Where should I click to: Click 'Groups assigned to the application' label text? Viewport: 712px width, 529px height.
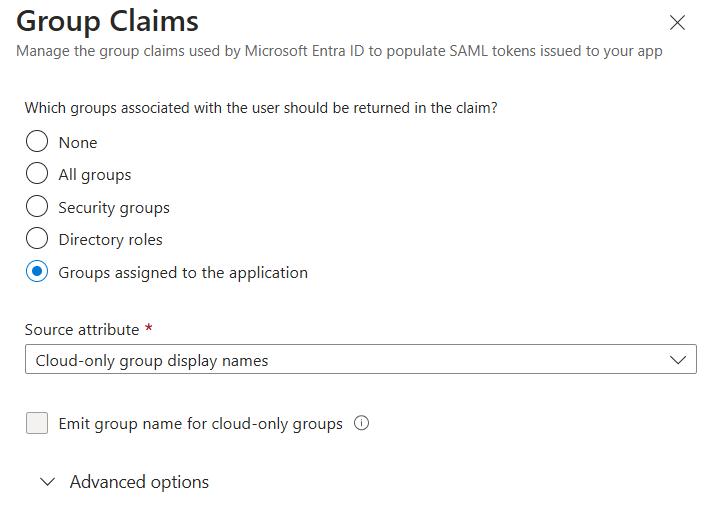[183, 273]
